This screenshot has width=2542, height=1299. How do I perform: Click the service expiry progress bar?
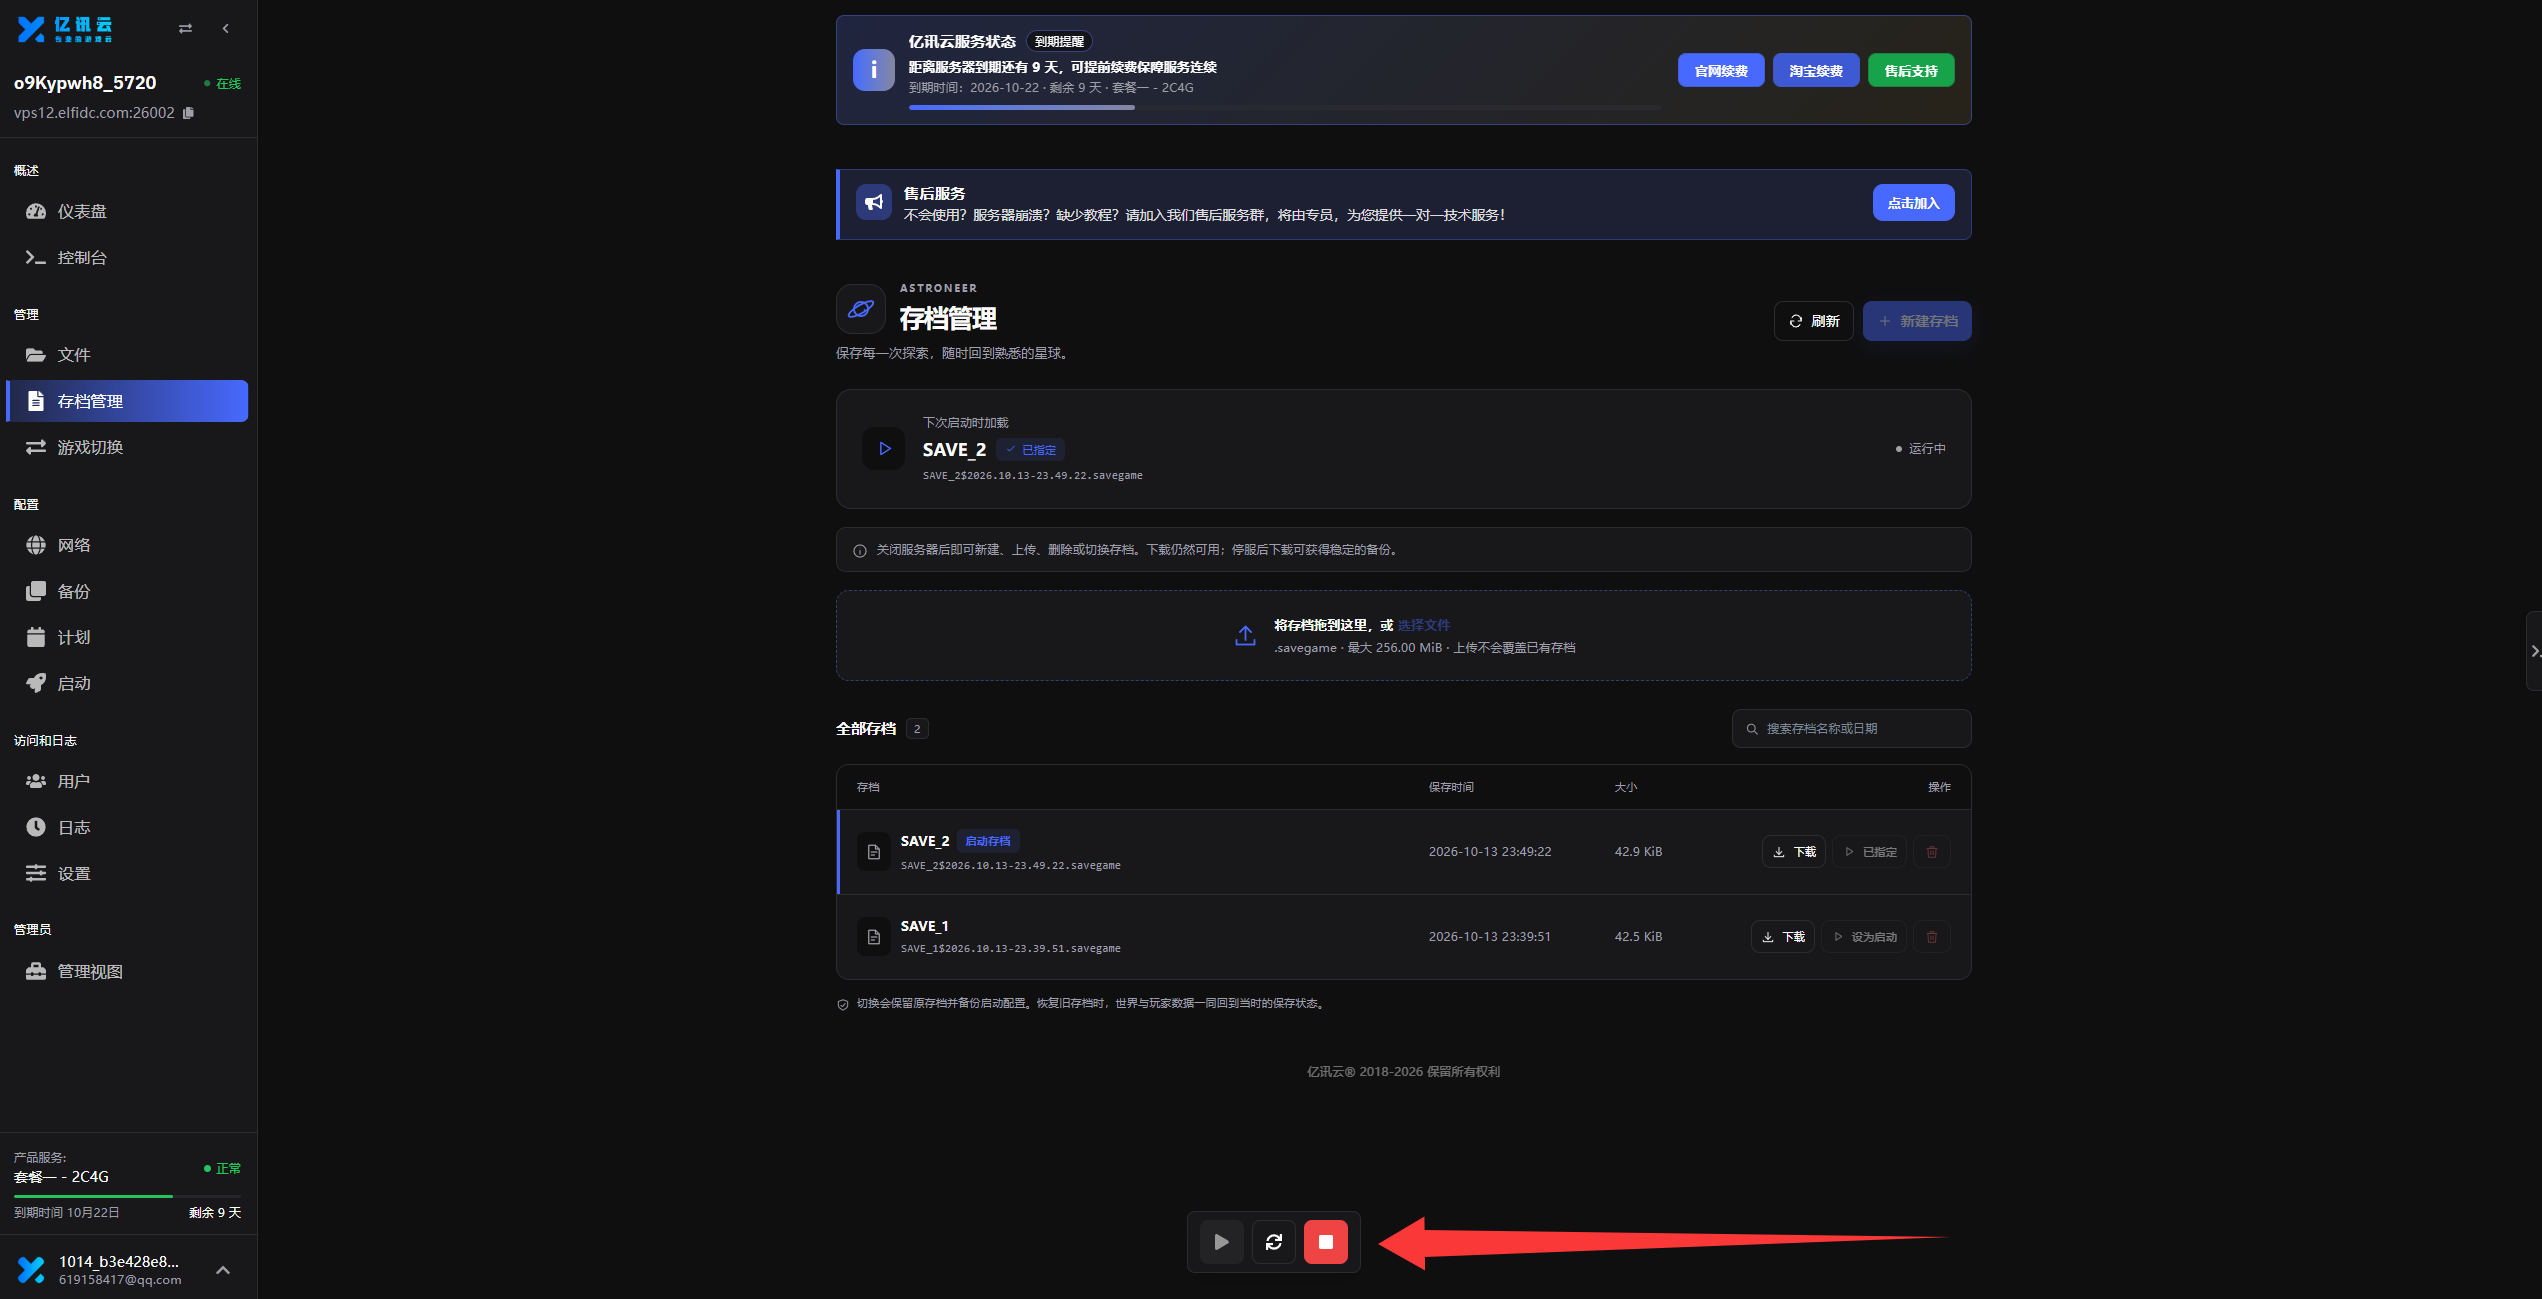1285,107
